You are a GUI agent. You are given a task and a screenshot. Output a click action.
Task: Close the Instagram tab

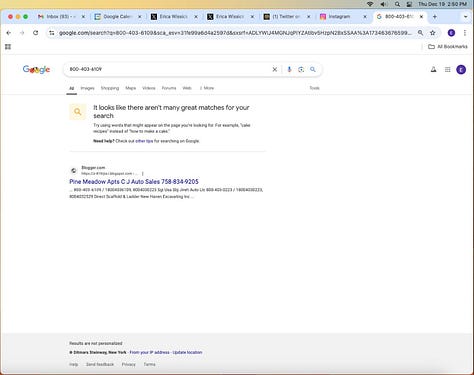click(365, 16)
